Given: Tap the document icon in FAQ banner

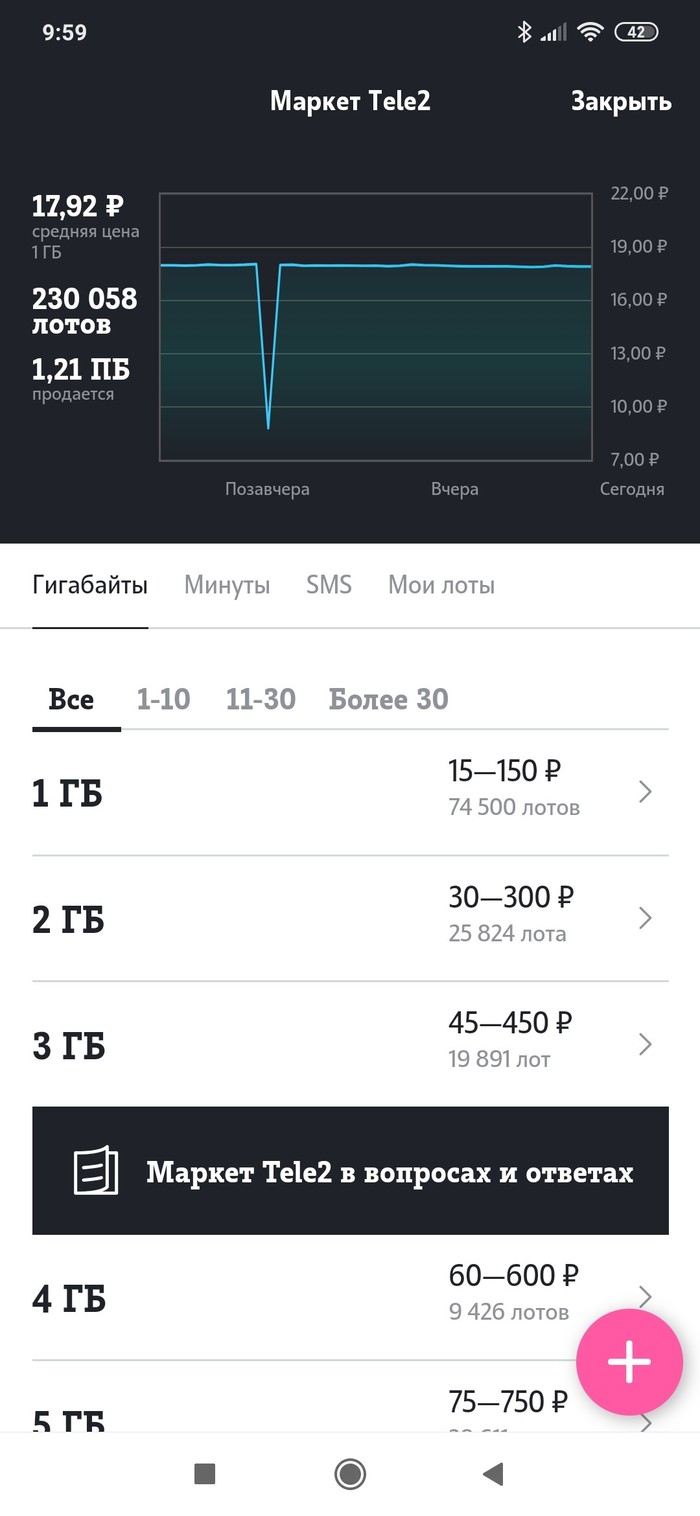Looking at the screenshot, I should (x=96, y=1170).
